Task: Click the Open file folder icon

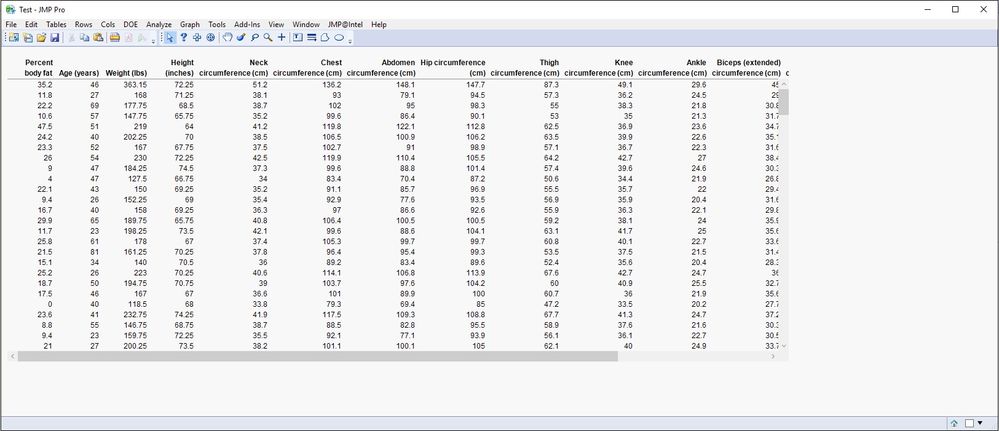Action: click(41, 38)
